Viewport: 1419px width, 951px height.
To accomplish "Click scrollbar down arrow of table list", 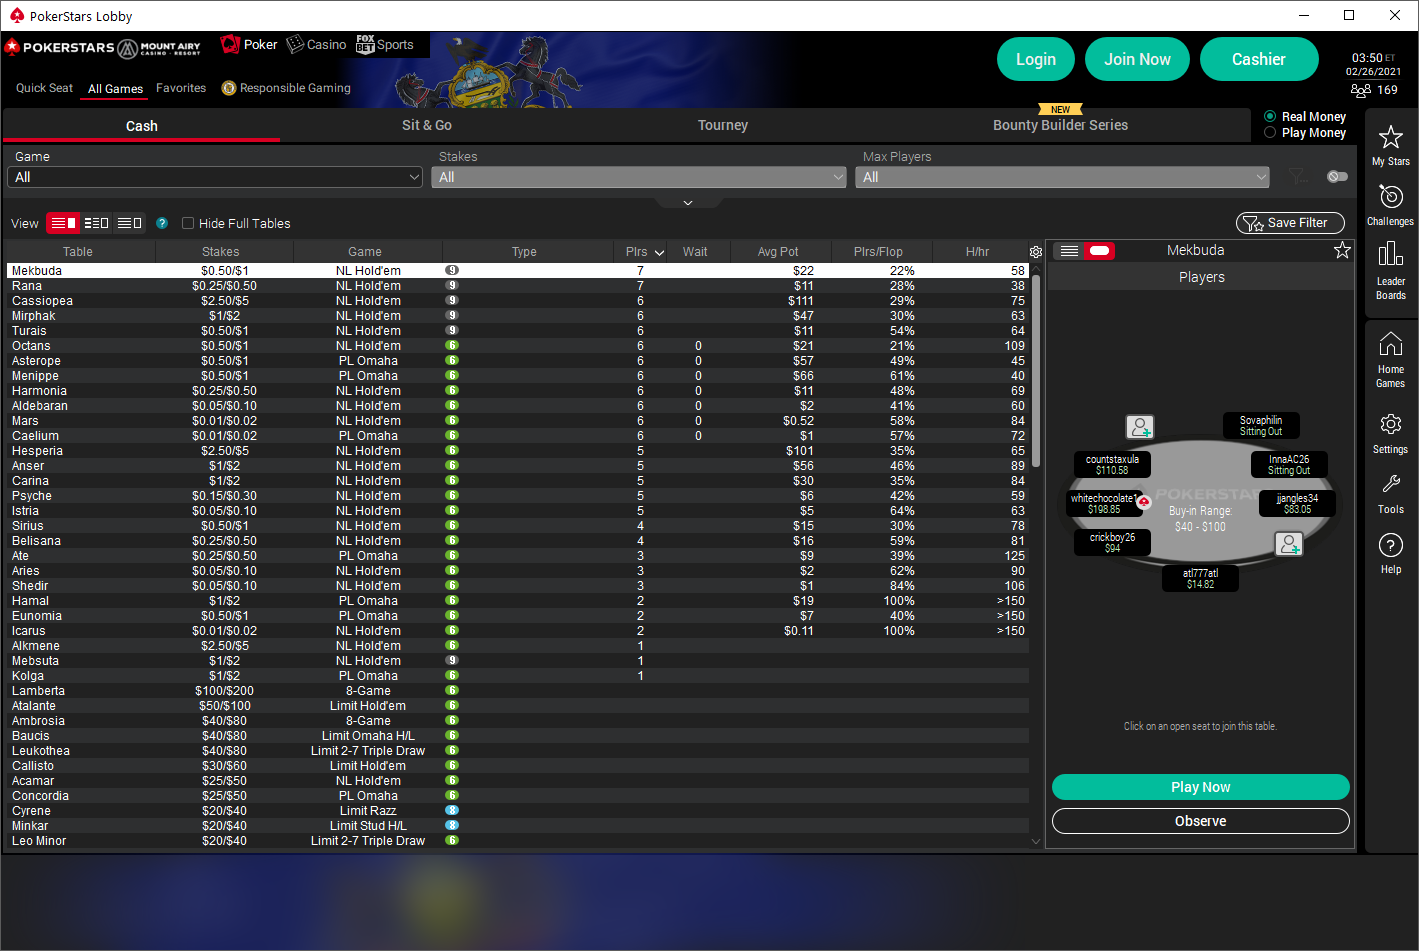I will click(1036, 842).
